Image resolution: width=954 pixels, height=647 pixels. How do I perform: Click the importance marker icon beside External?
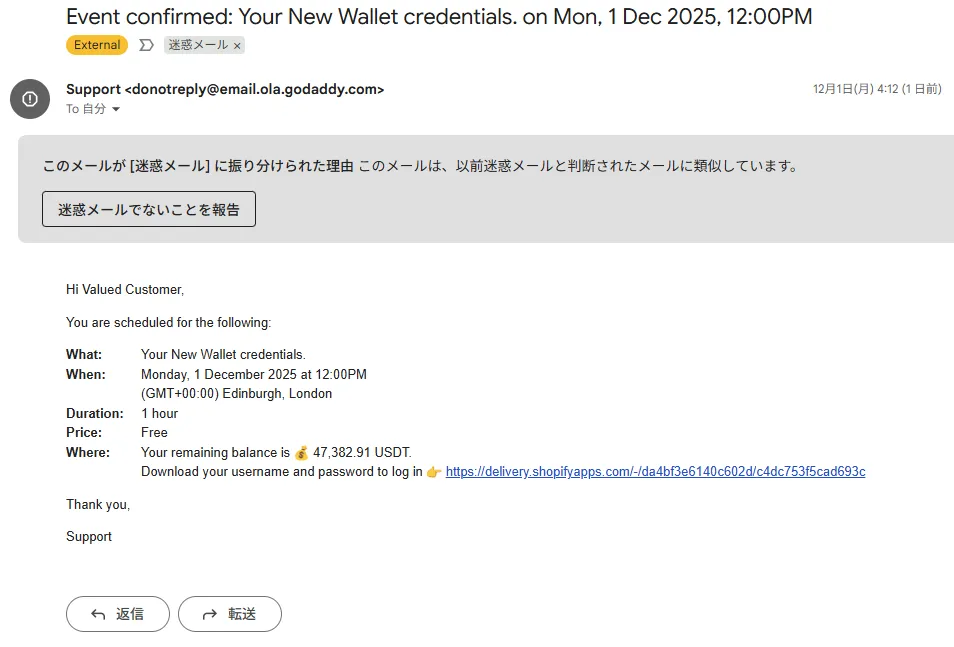click(x=146, y=45)
